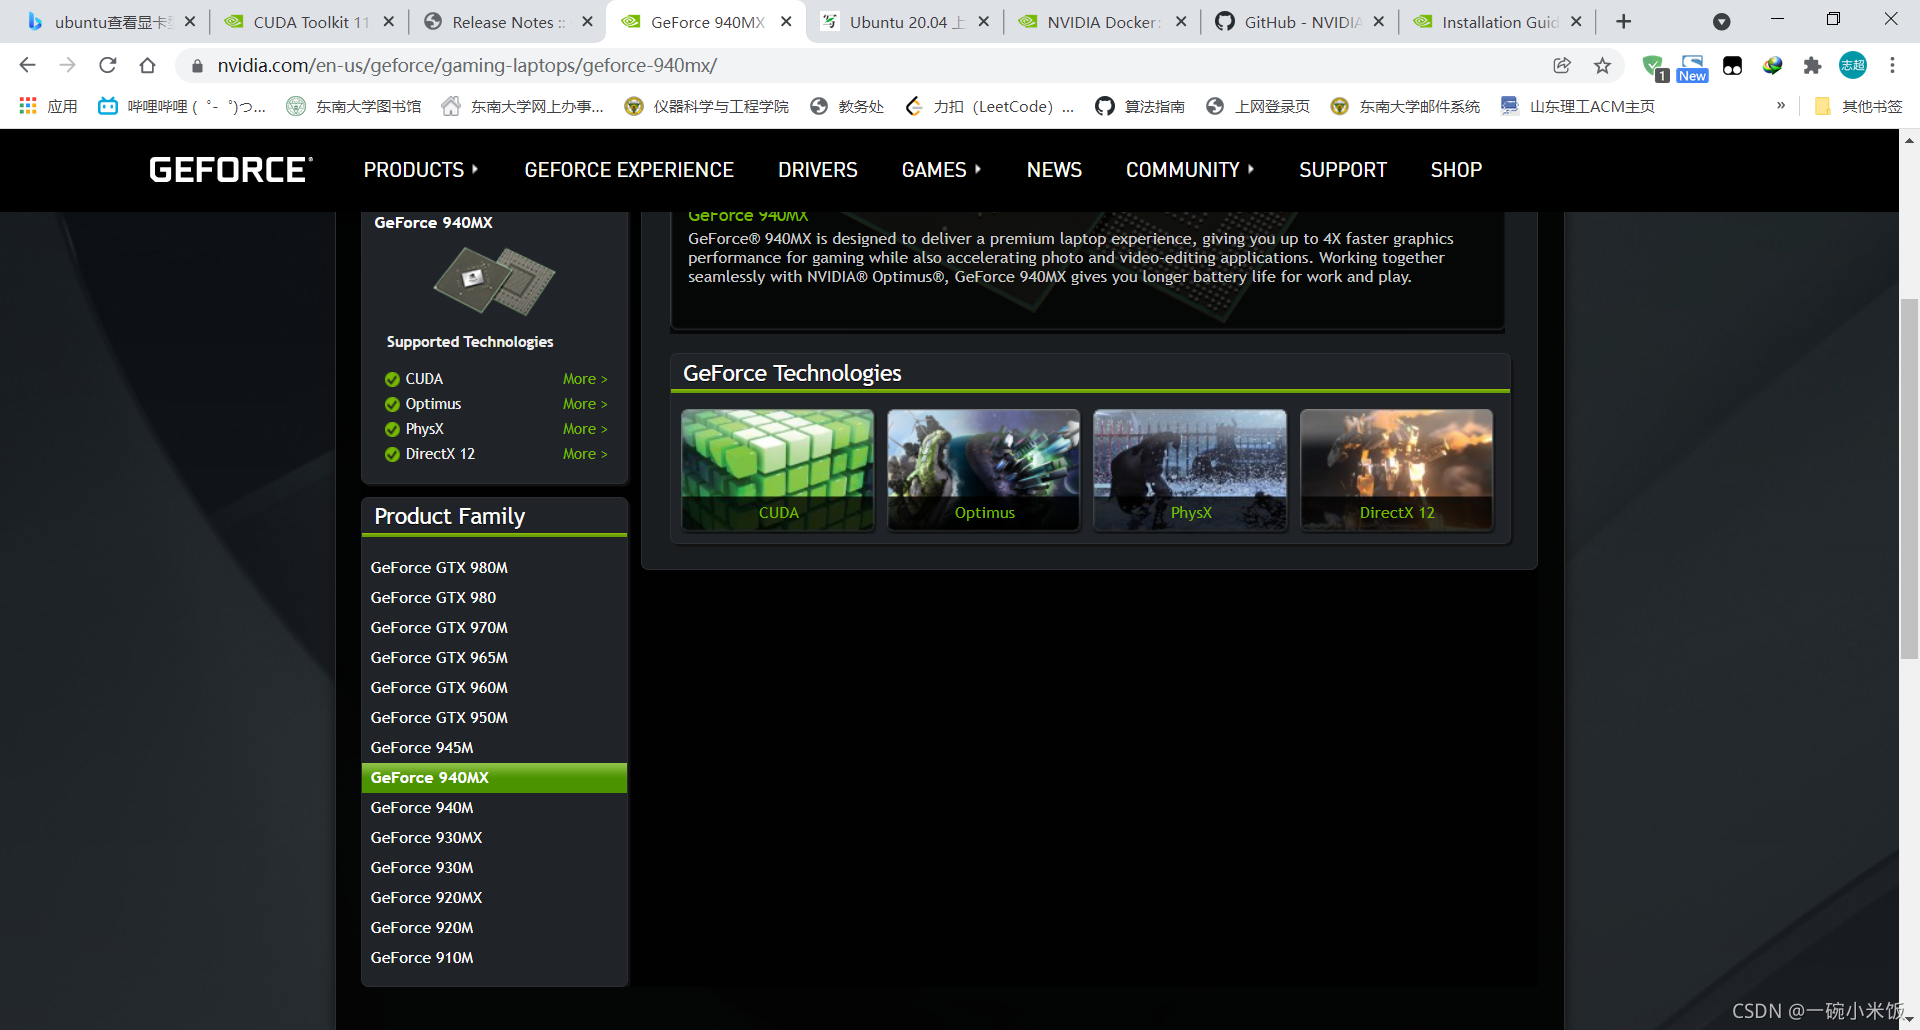
Task: Open the SUPPORT page
Action: pos(1343,170)
